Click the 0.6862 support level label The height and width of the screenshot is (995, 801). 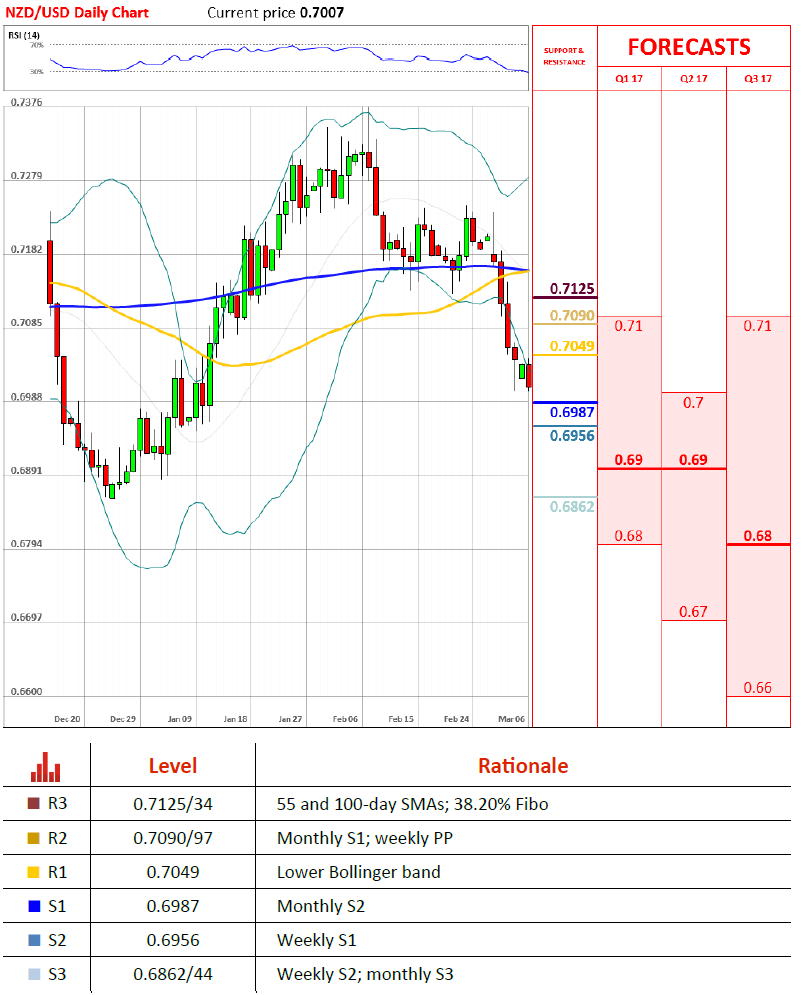point(572,506)
